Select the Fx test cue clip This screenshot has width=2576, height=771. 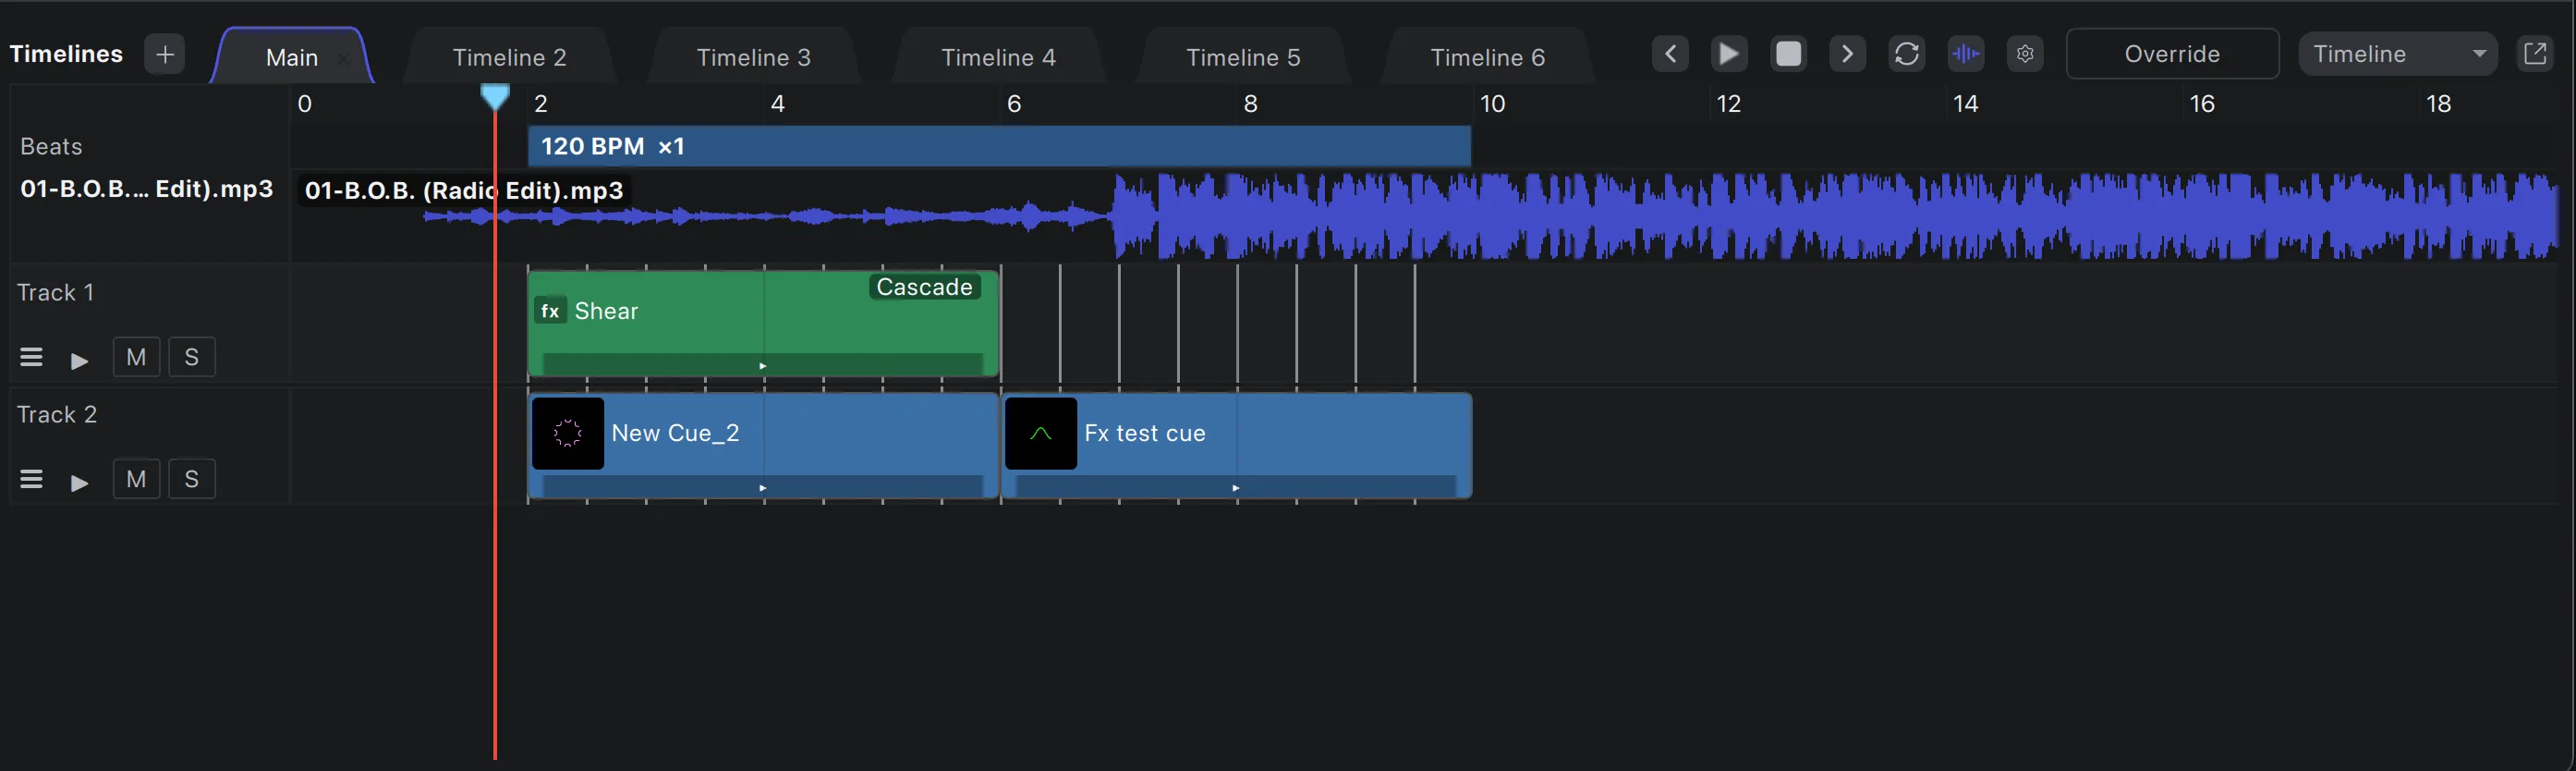1236,445
